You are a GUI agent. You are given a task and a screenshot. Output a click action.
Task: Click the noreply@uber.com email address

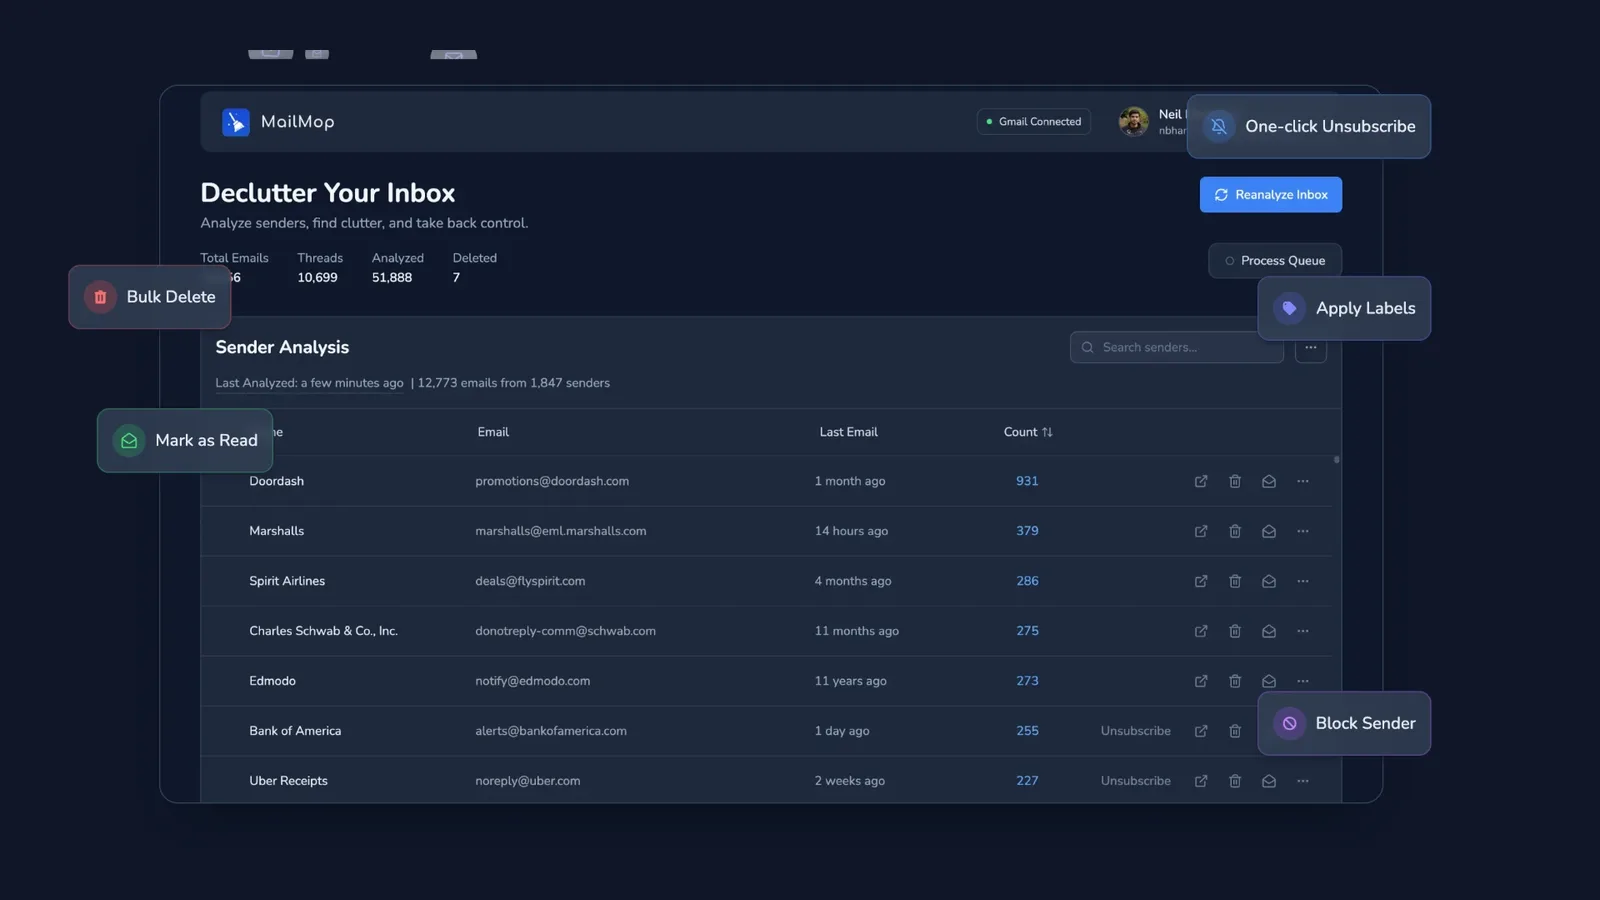coord(528,781)
